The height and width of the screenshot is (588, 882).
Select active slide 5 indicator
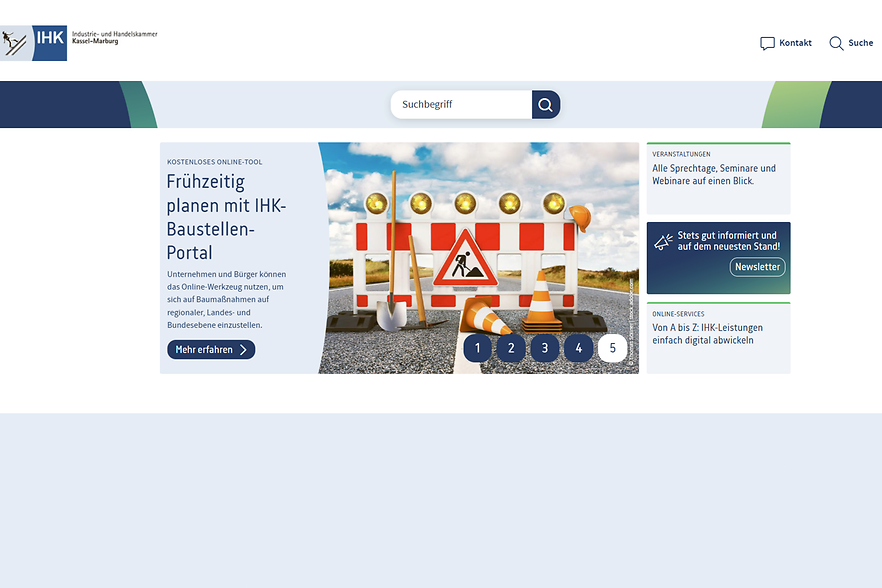[613, 348]
